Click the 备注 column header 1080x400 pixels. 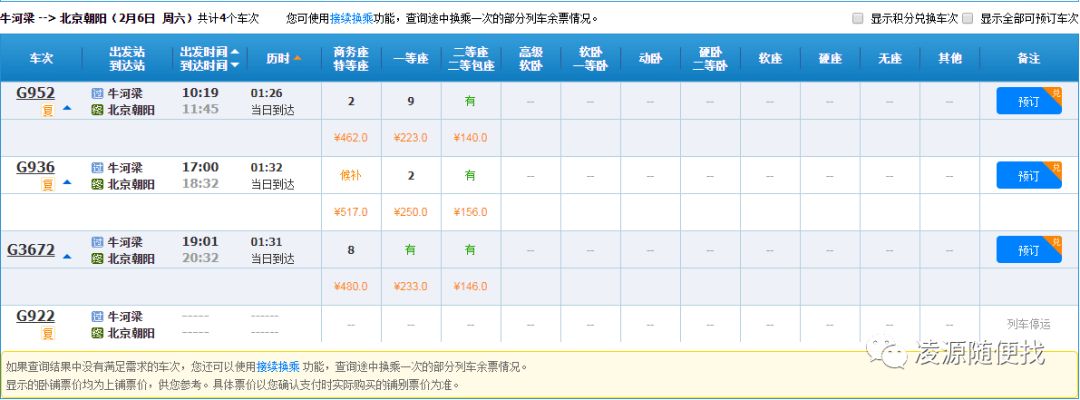[1028, 59]
